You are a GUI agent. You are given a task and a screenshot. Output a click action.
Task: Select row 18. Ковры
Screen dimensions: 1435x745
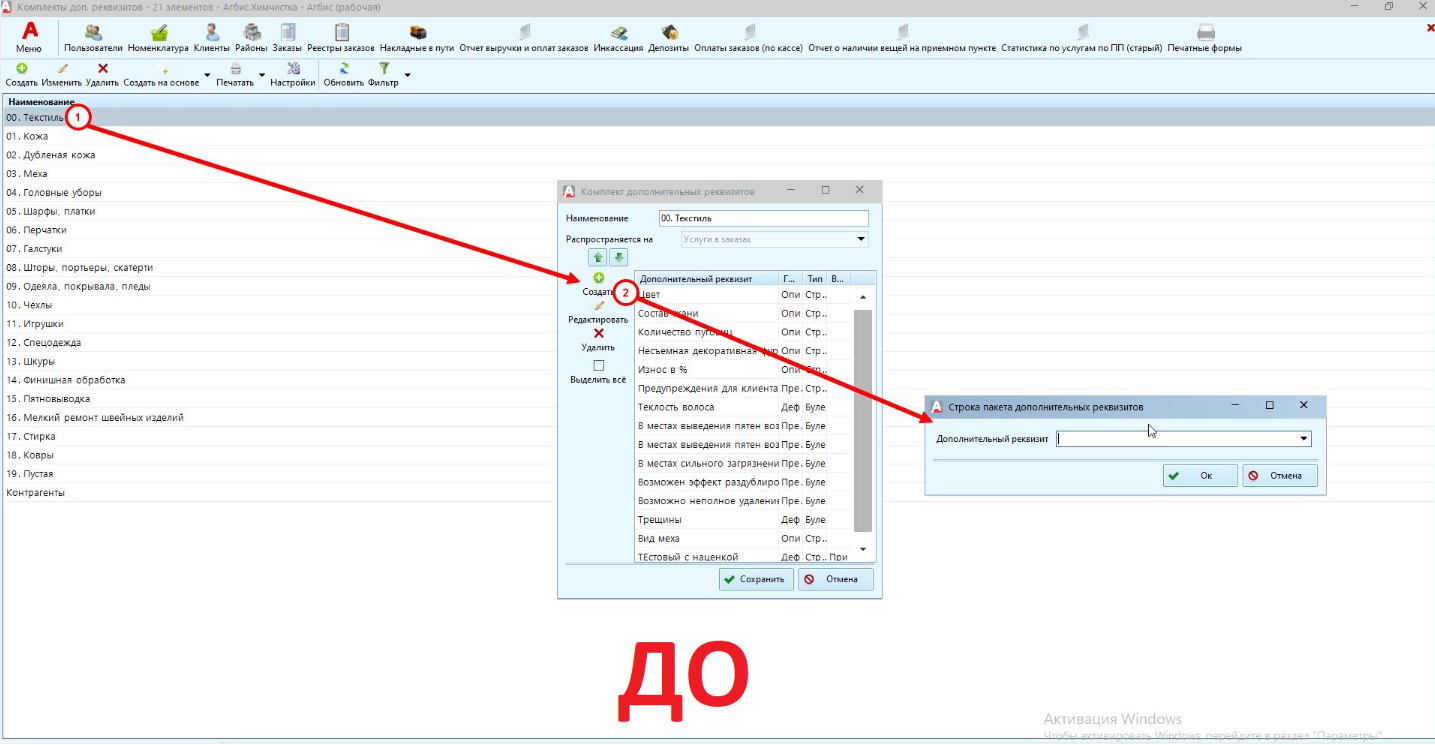click(x=717, y=455)
